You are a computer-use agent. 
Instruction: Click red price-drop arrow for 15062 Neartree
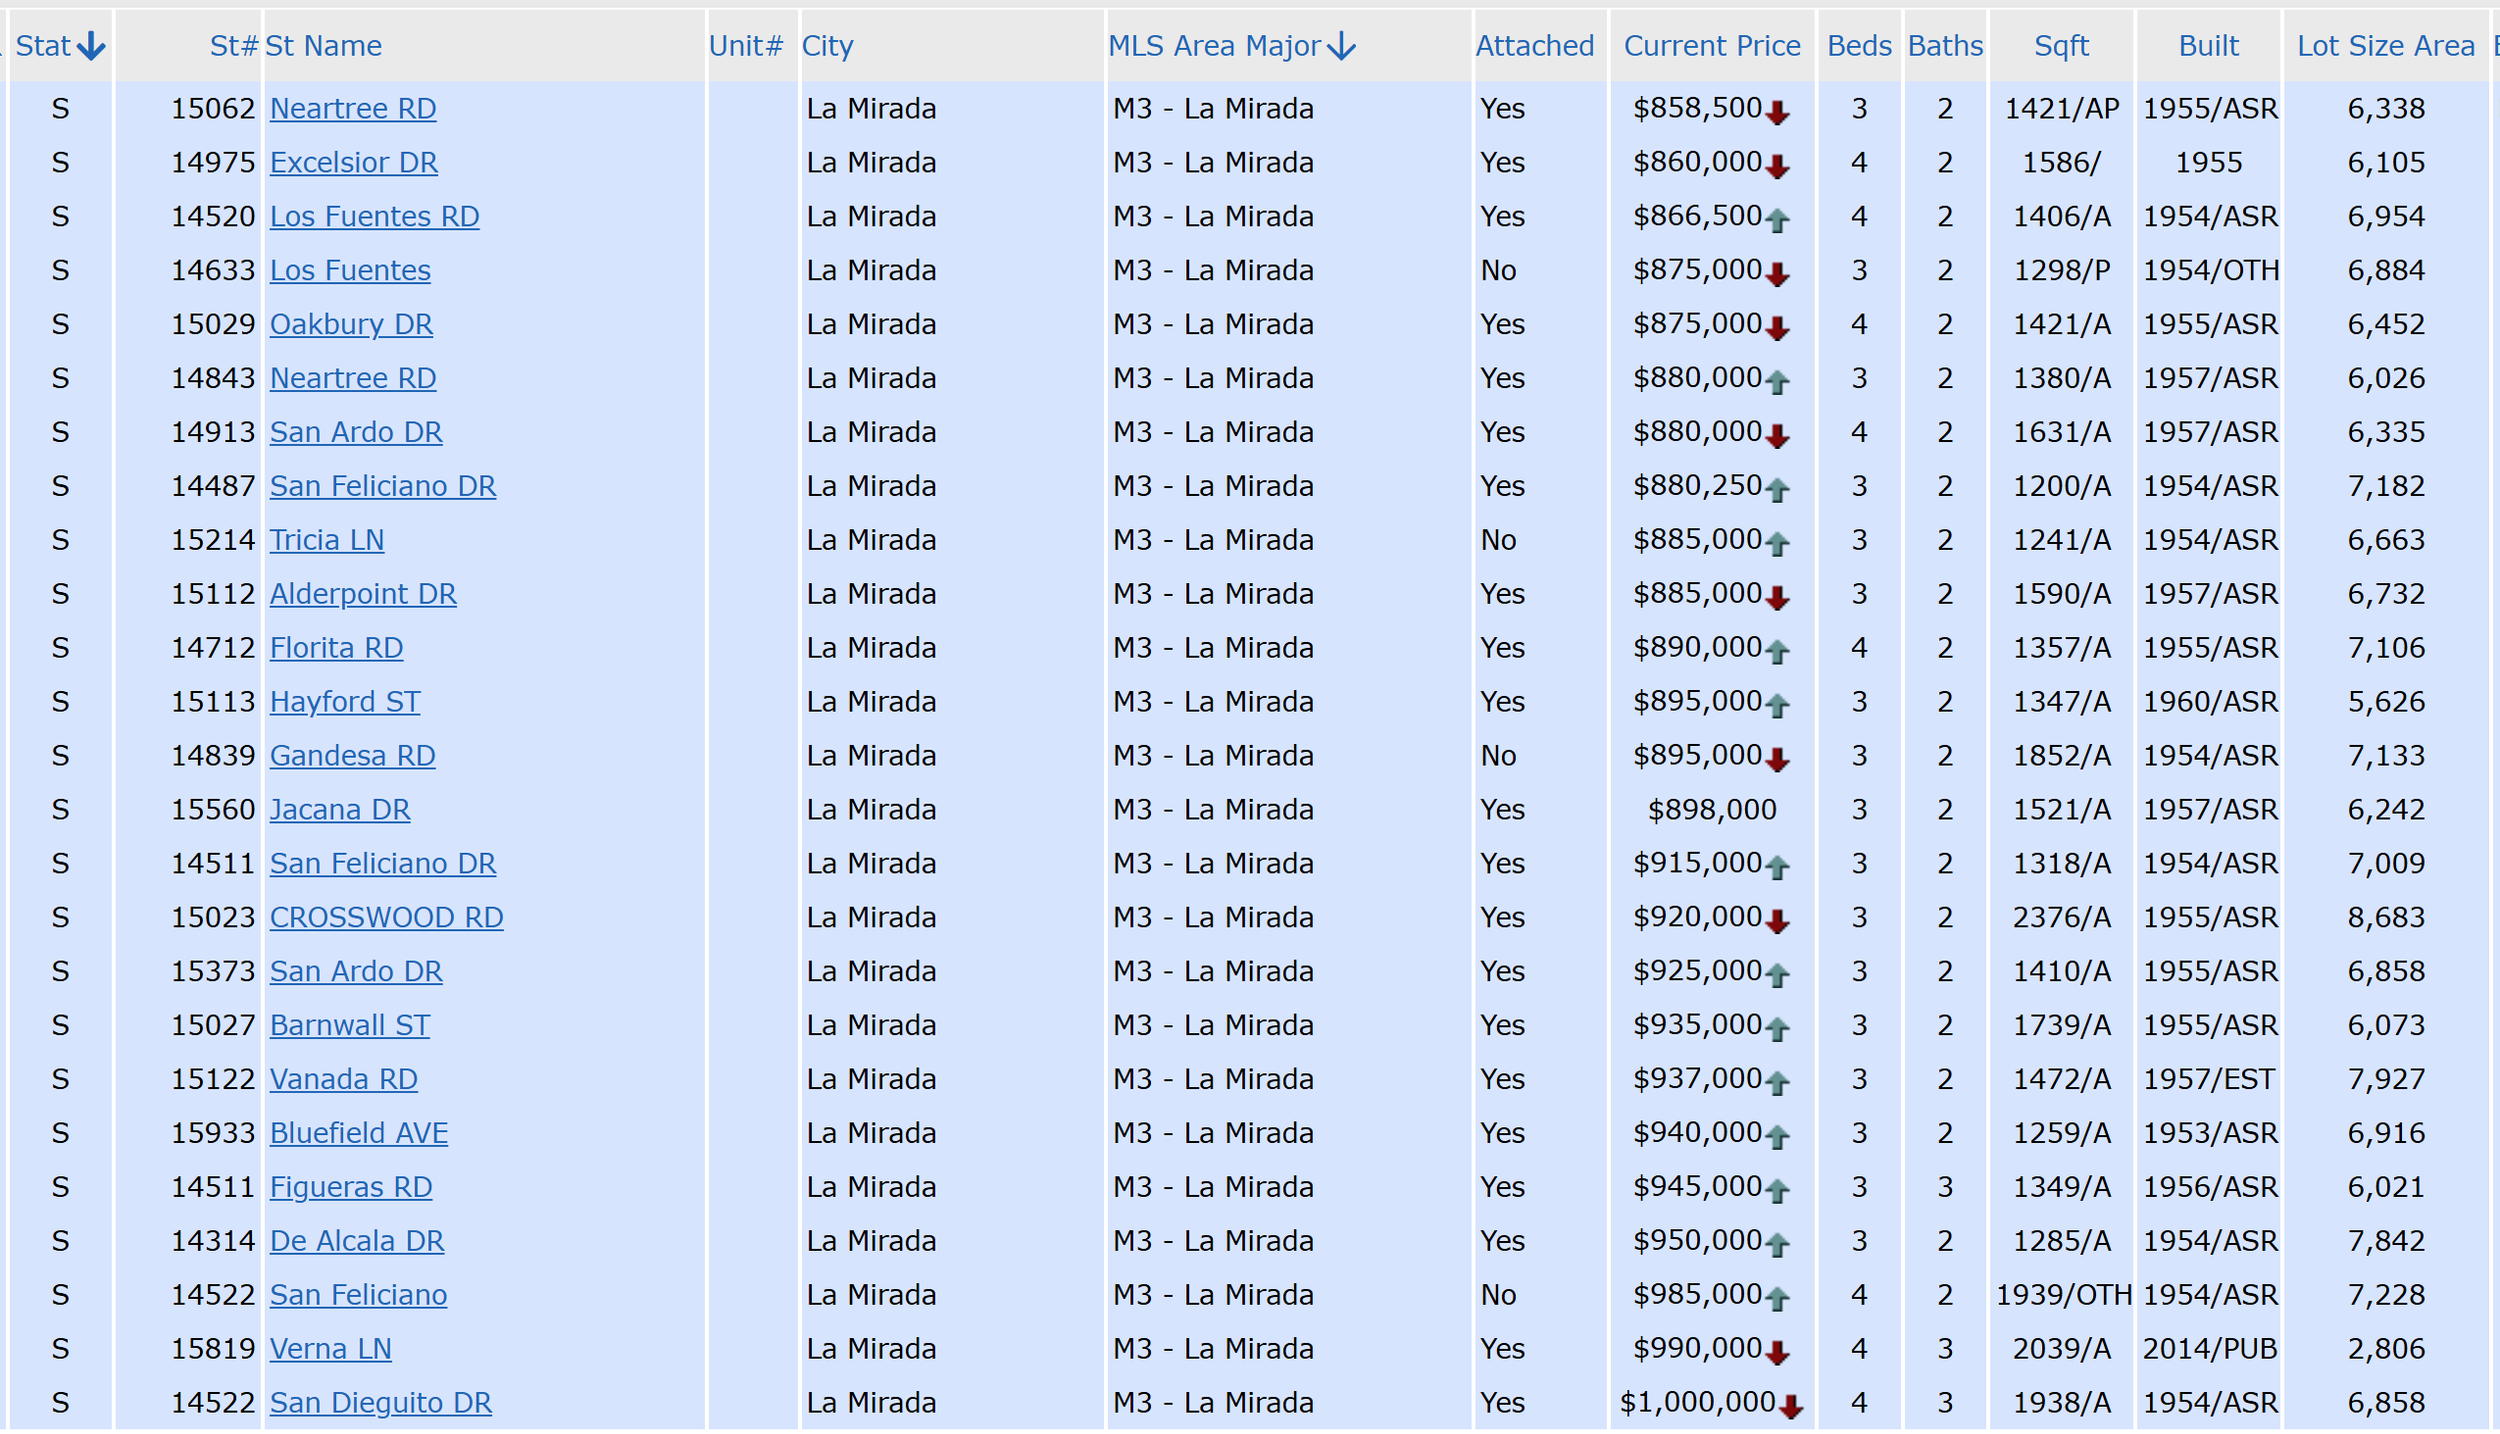1777,113
